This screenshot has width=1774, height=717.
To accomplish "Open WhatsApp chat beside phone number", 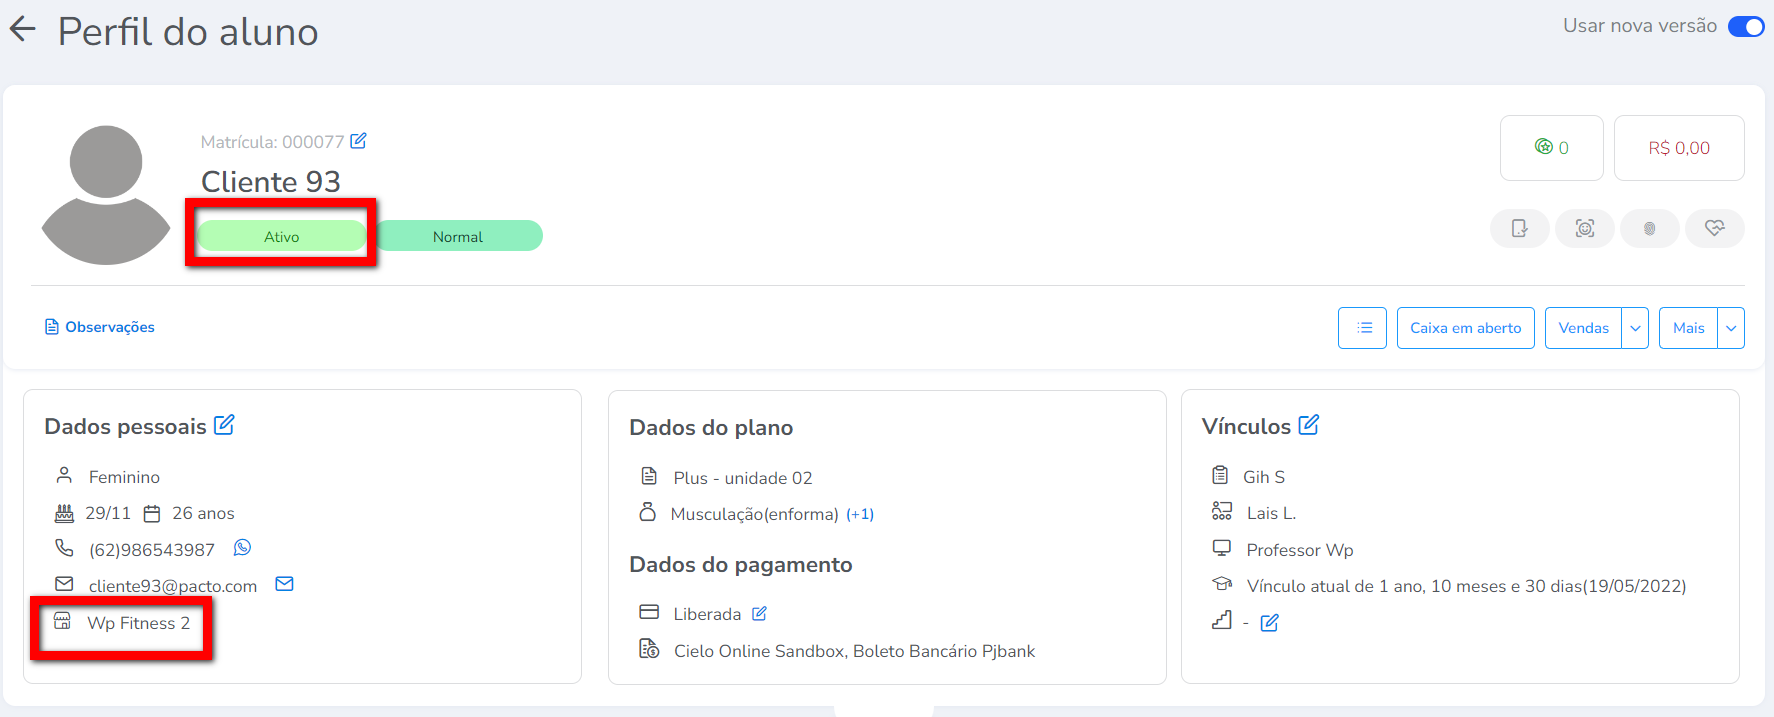I will [242, 548].
